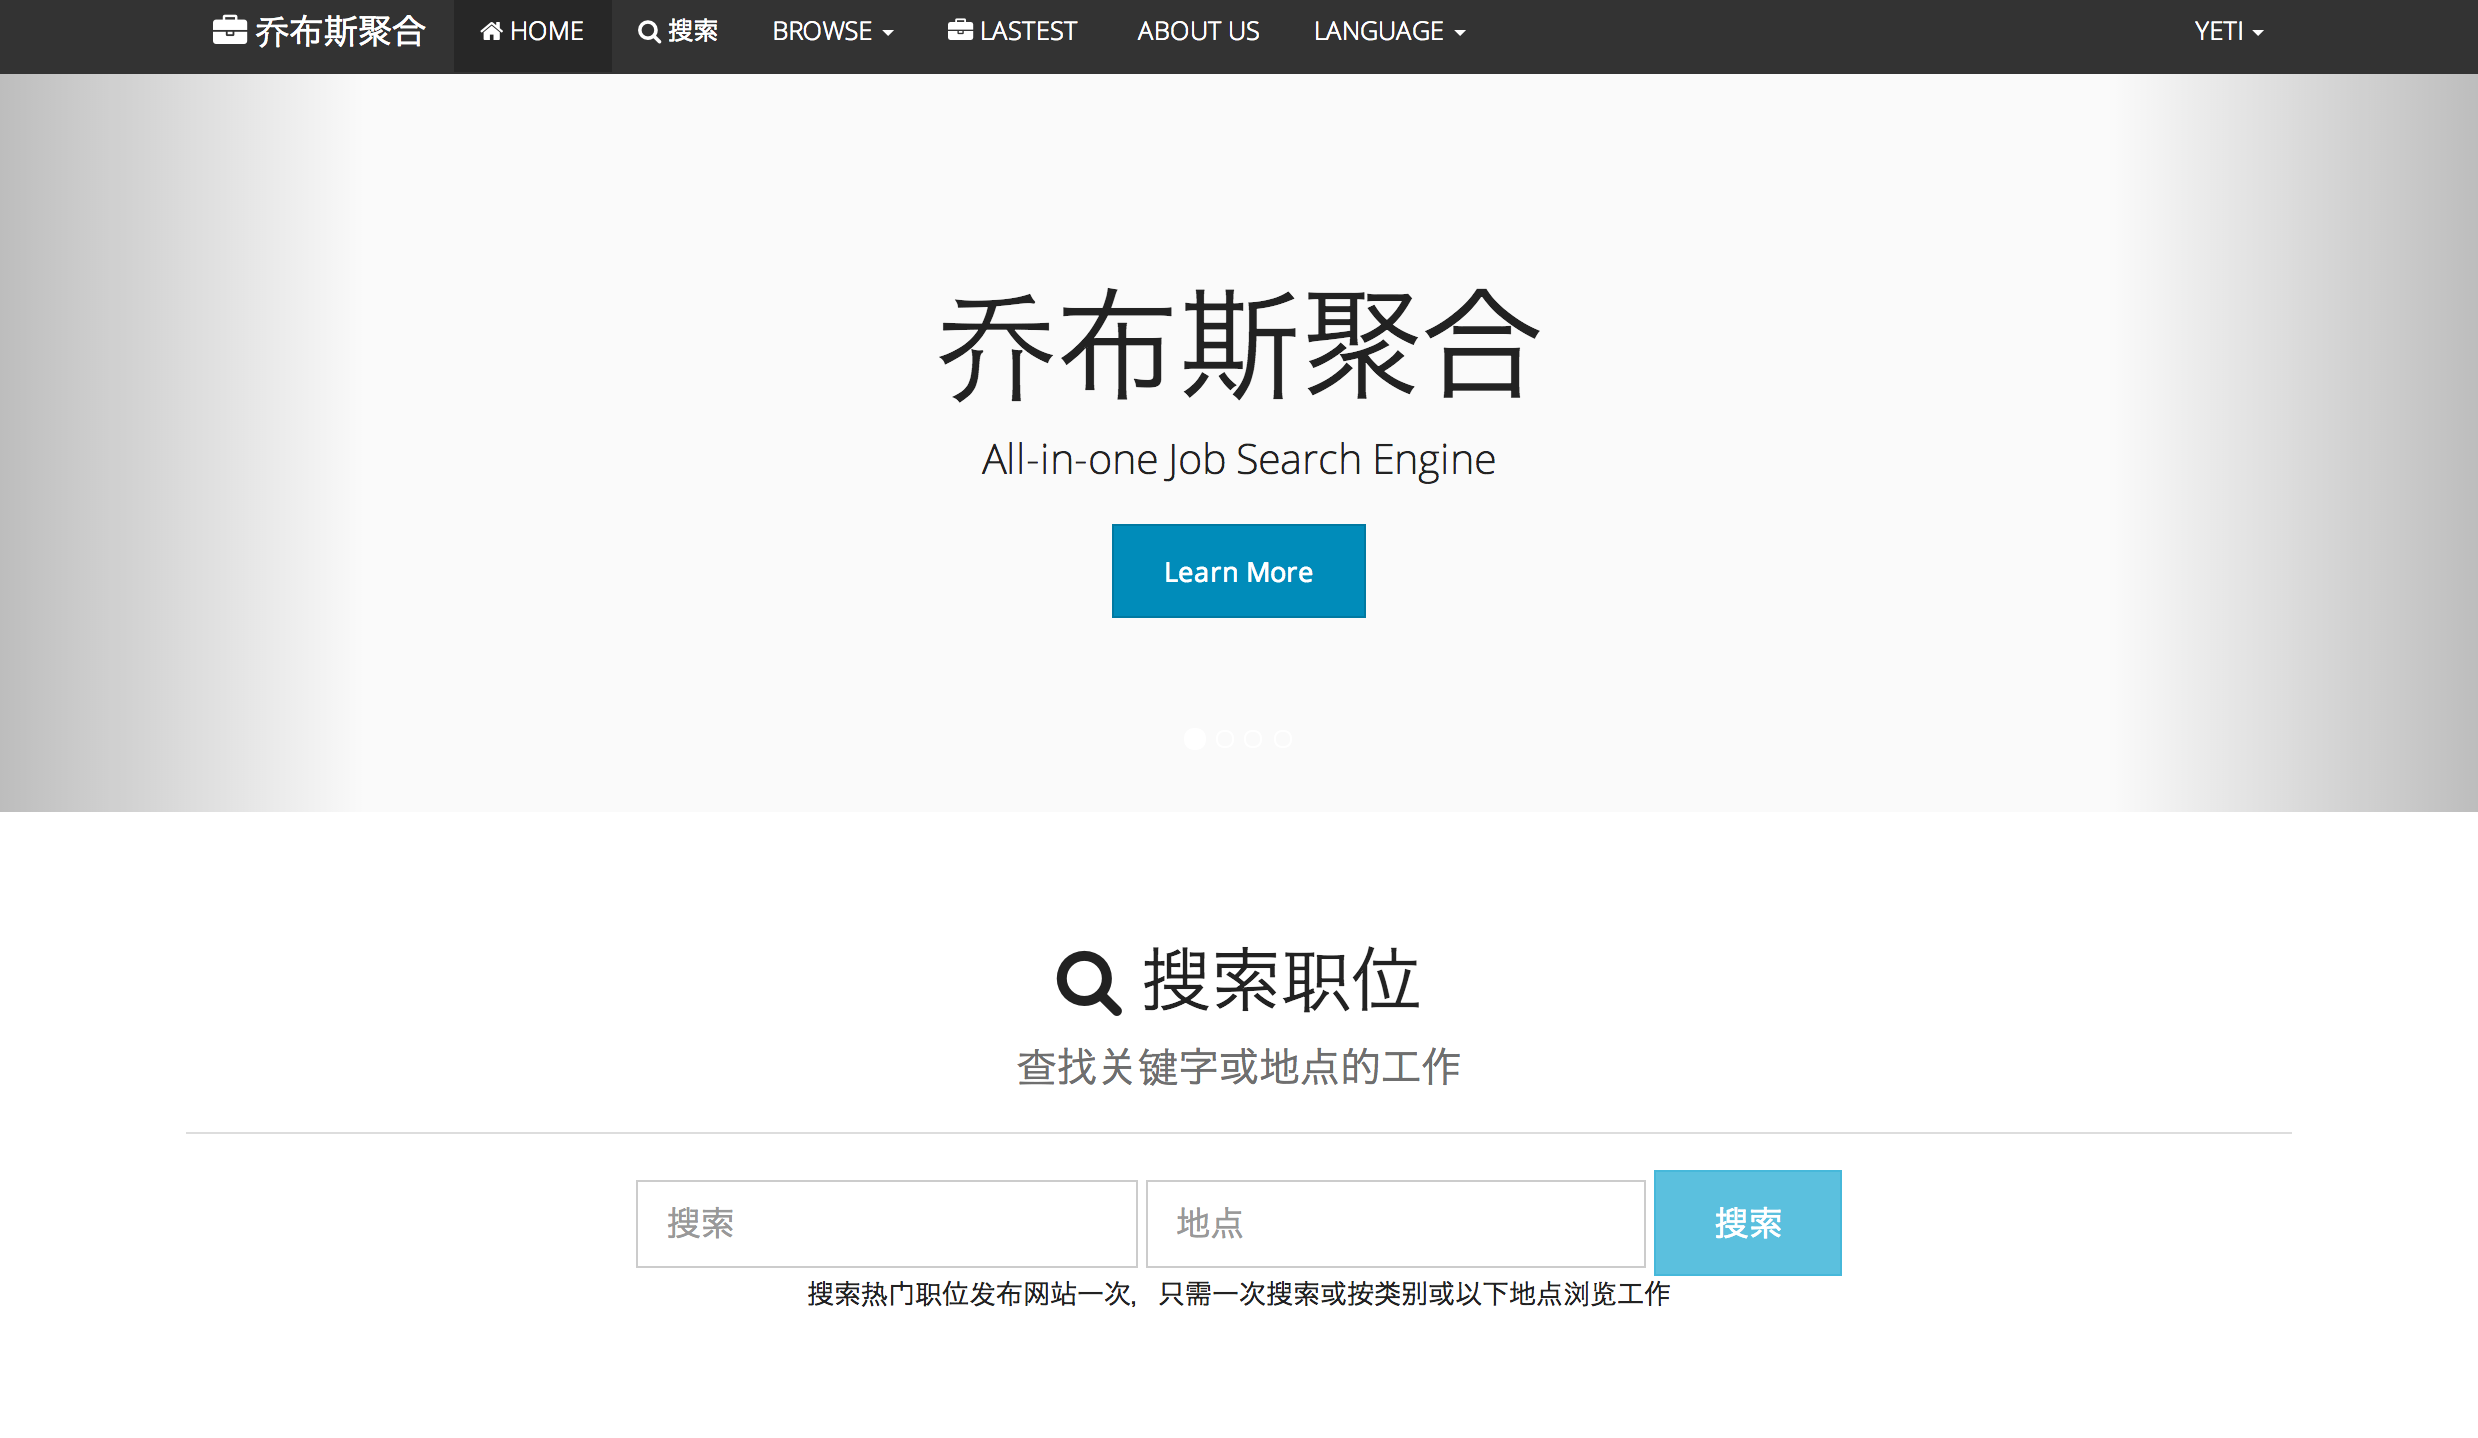Click the briefcase icon next to LASTEST
The height and width of the screenshot is (1438, 2478).
(960, 30)
